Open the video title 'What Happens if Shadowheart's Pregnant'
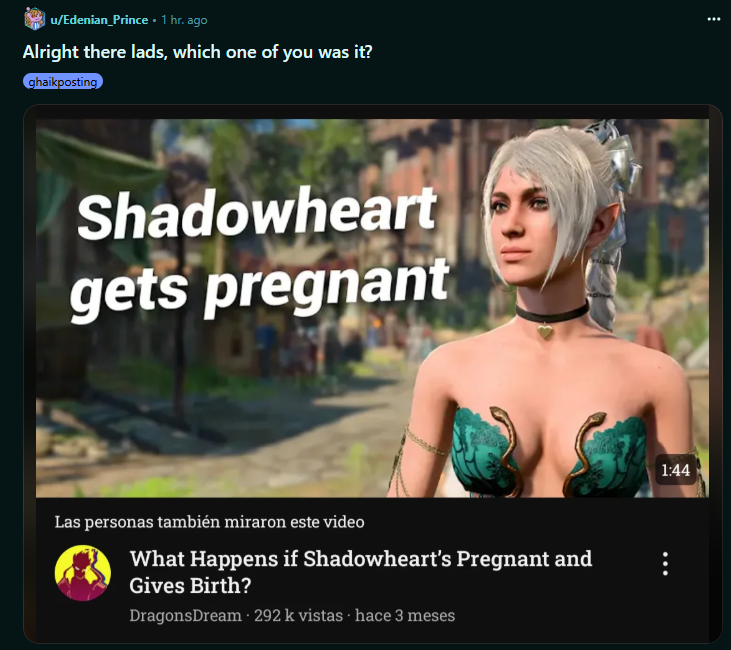Viewport: 731px width, 650px height. pos(360,572)
